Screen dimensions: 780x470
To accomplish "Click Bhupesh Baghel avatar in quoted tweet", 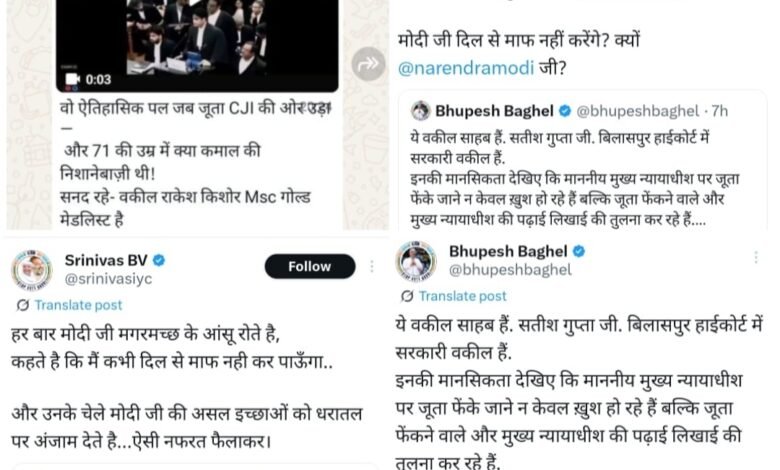I will click(420, 110).
